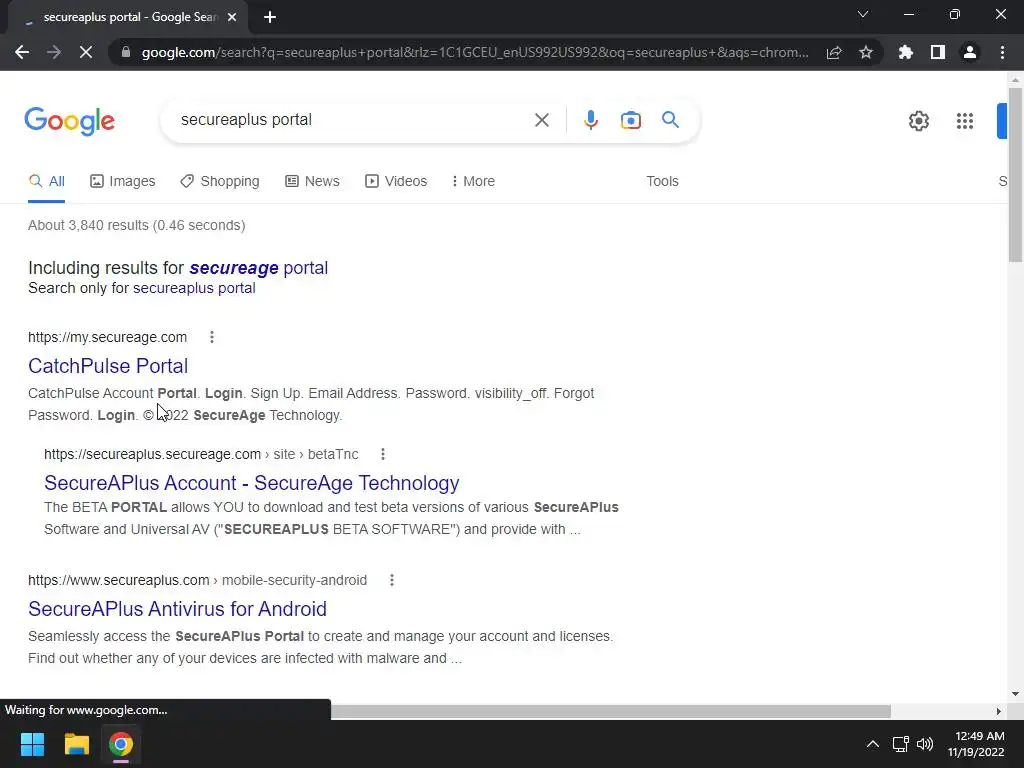
Task: Click the https://my.secureage.com URL text
Action: [107, 337]
